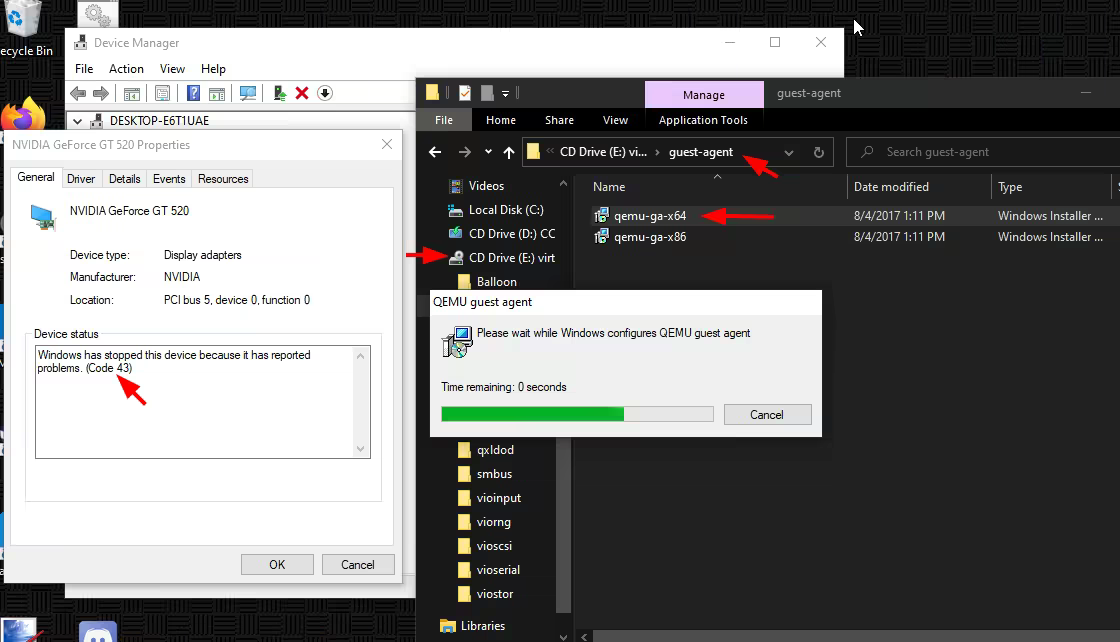
Task: Close the NVIDIA GeForce GT 520 Properties dialog
Action: click(x=387, y=144)
